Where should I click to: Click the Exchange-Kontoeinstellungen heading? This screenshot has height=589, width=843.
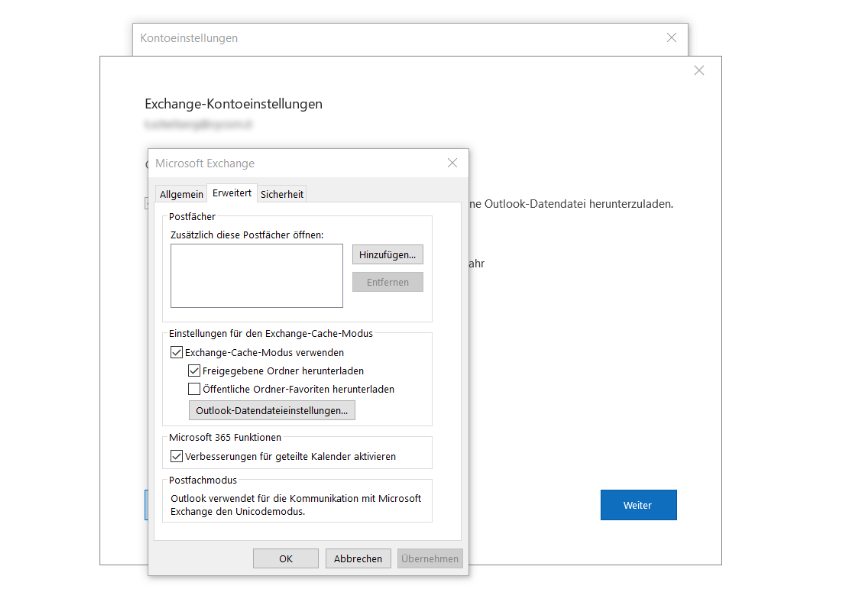tap(233, 104)
